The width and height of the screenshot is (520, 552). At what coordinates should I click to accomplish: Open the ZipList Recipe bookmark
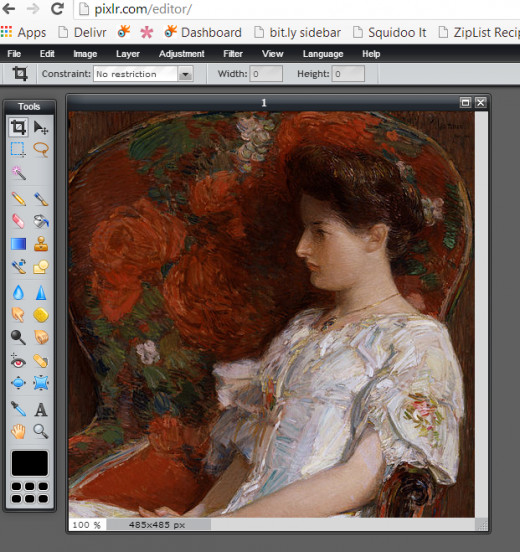click(x=479, y=32)
